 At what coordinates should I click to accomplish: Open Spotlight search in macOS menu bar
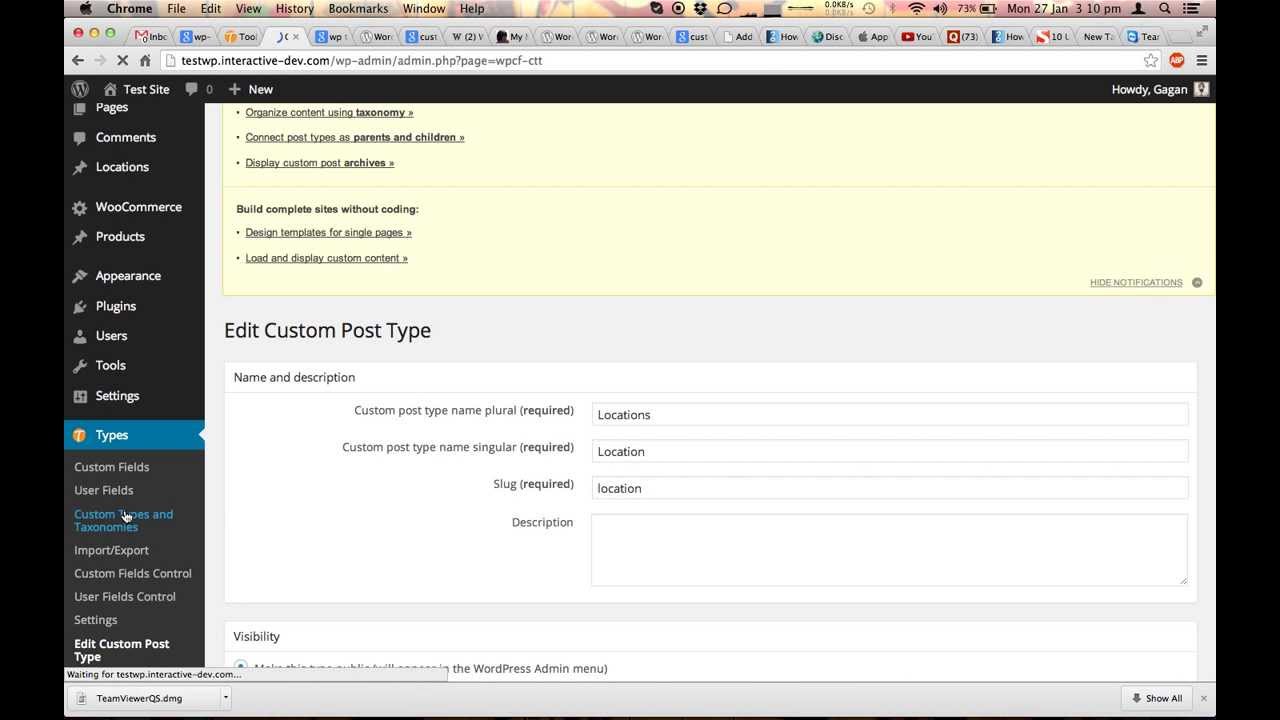point(1165,9)
